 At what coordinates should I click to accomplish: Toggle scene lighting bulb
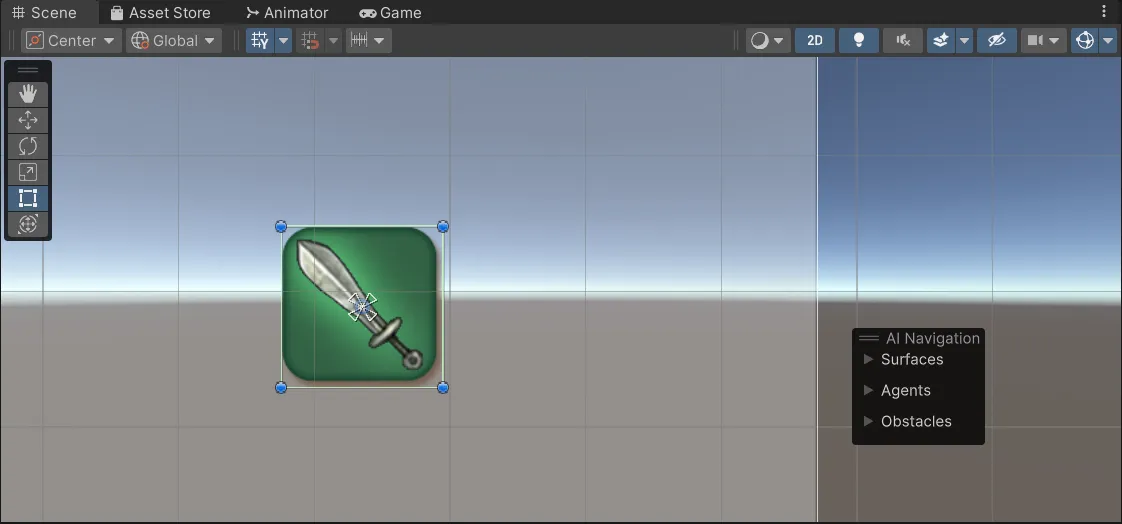(858, 41)
